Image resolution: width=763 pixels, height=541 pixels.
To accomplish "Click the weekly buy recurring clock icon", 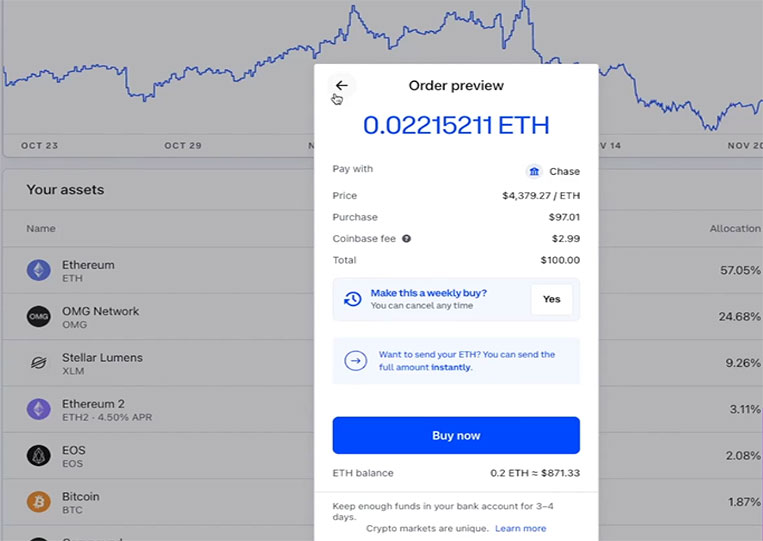I will (x=352, y=299).
